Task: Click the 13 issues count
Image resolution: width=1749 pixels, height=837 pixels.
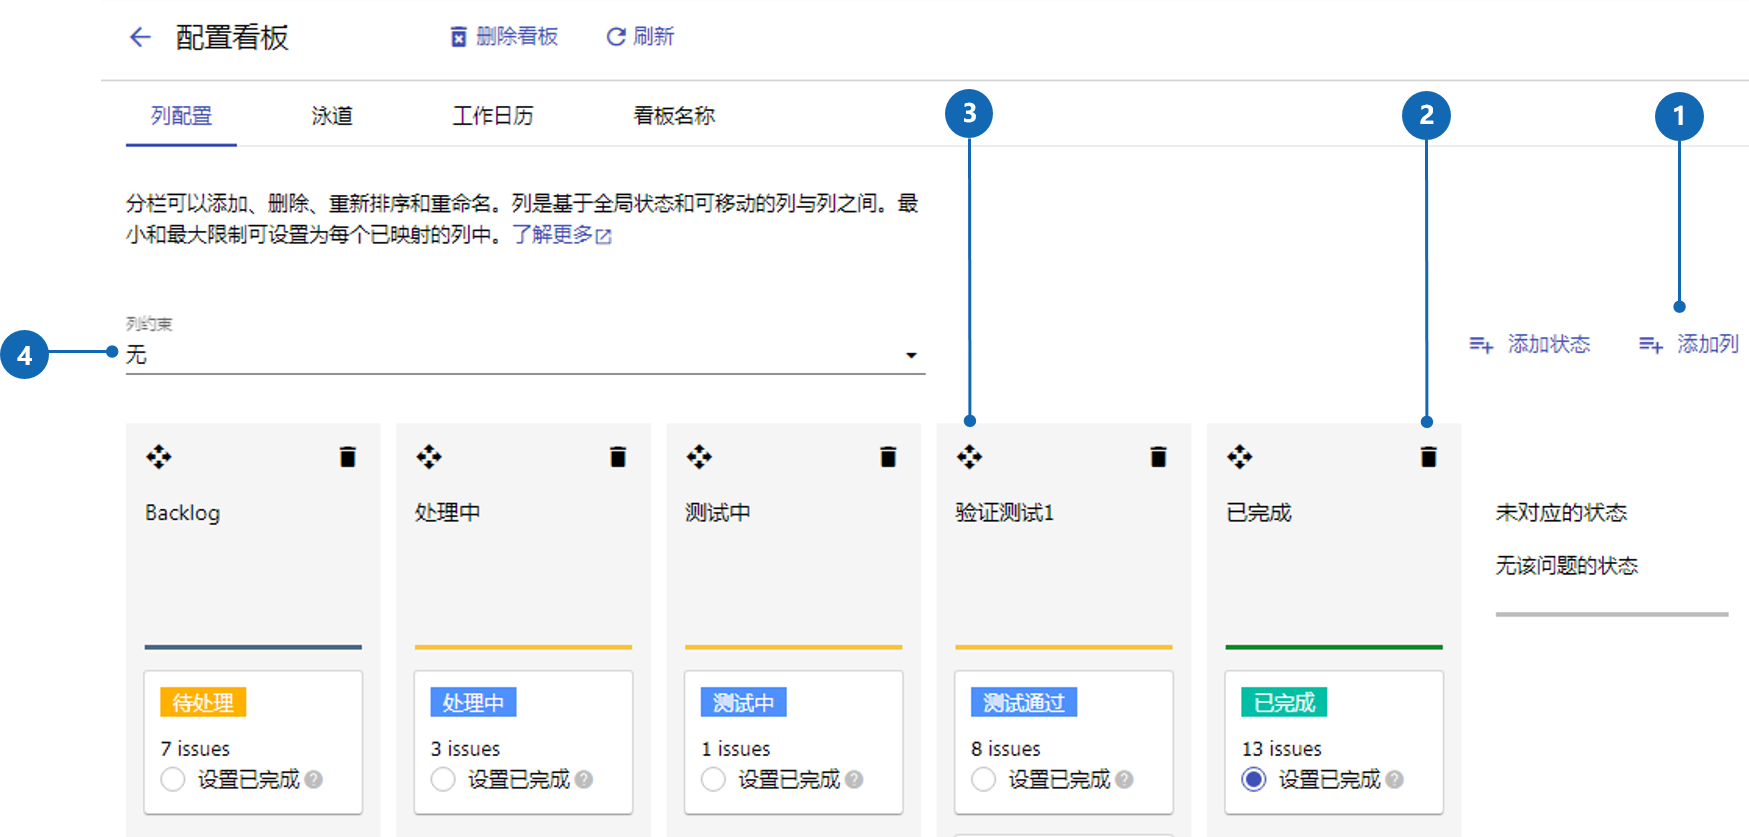Action: tap(1282, 749)
